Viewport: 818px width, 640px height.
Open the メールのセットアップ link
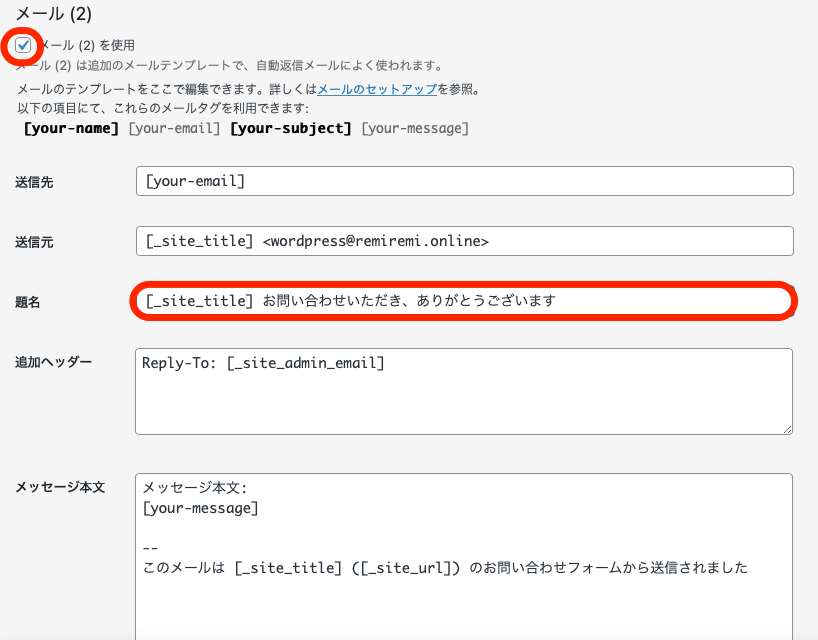(377, 89)
